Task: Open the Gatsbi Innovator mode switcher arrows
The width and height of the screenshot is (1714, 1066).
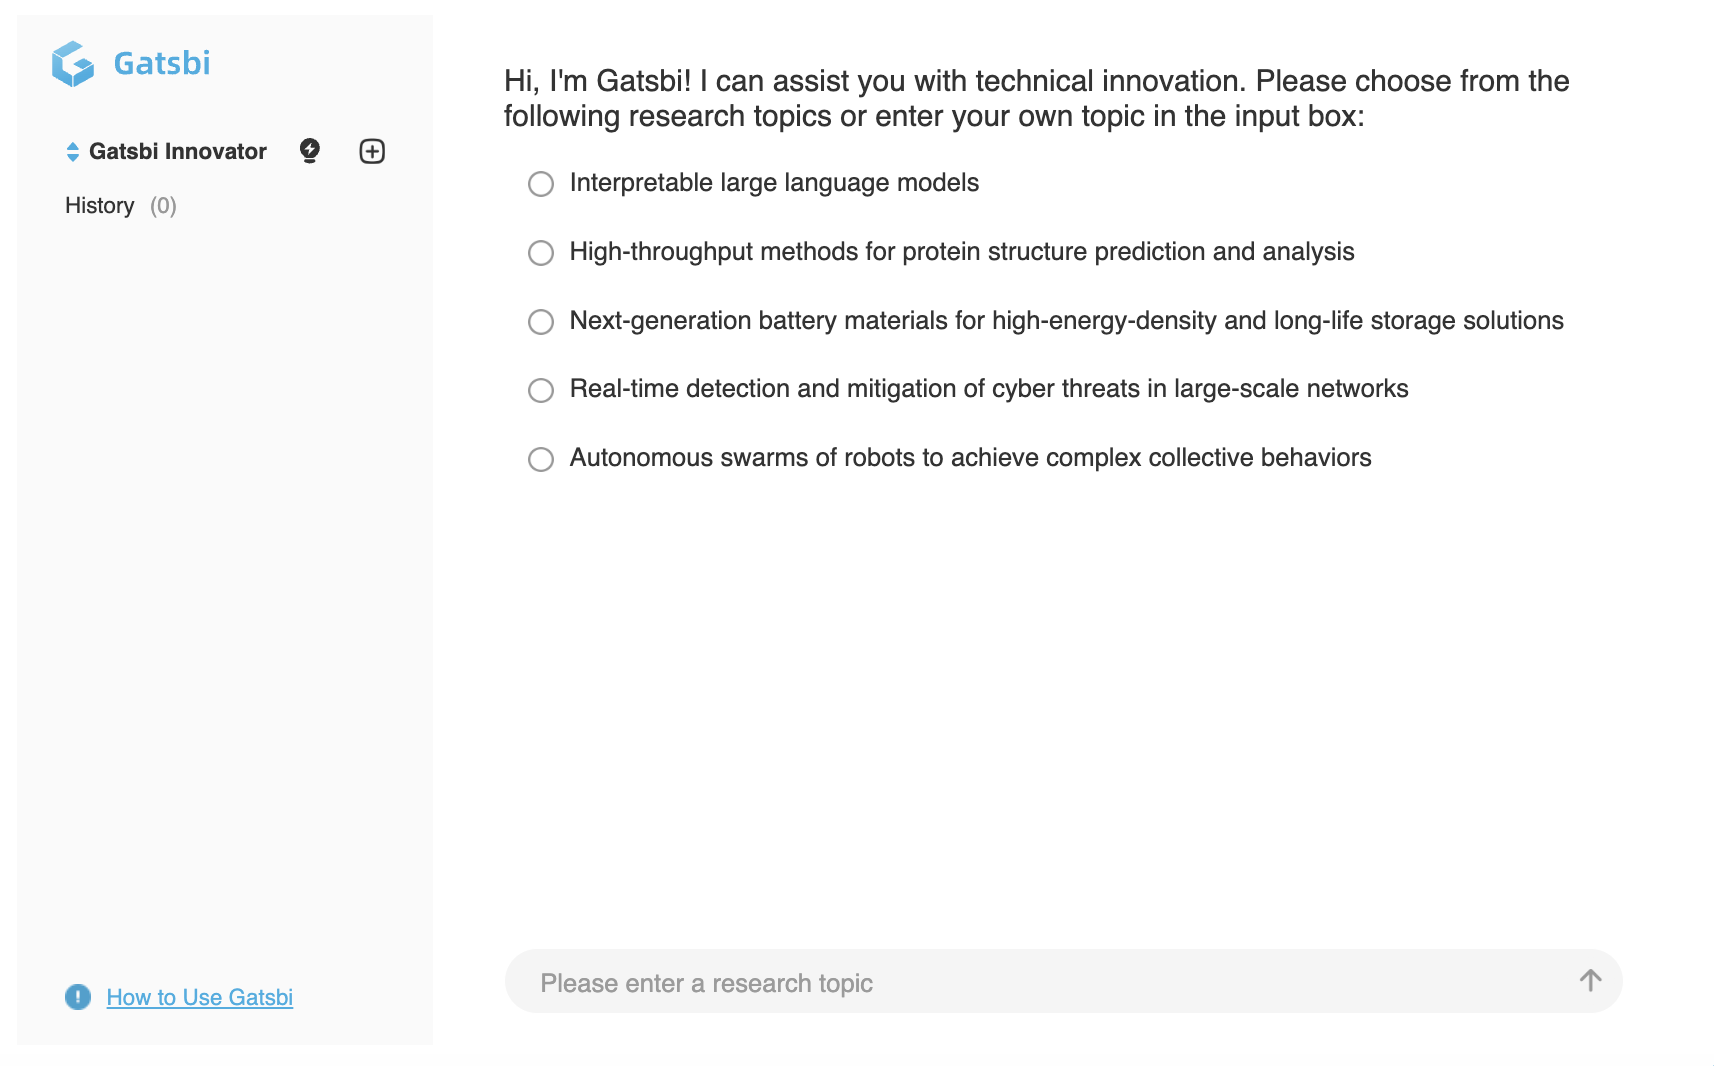Action: click(73, 152)
